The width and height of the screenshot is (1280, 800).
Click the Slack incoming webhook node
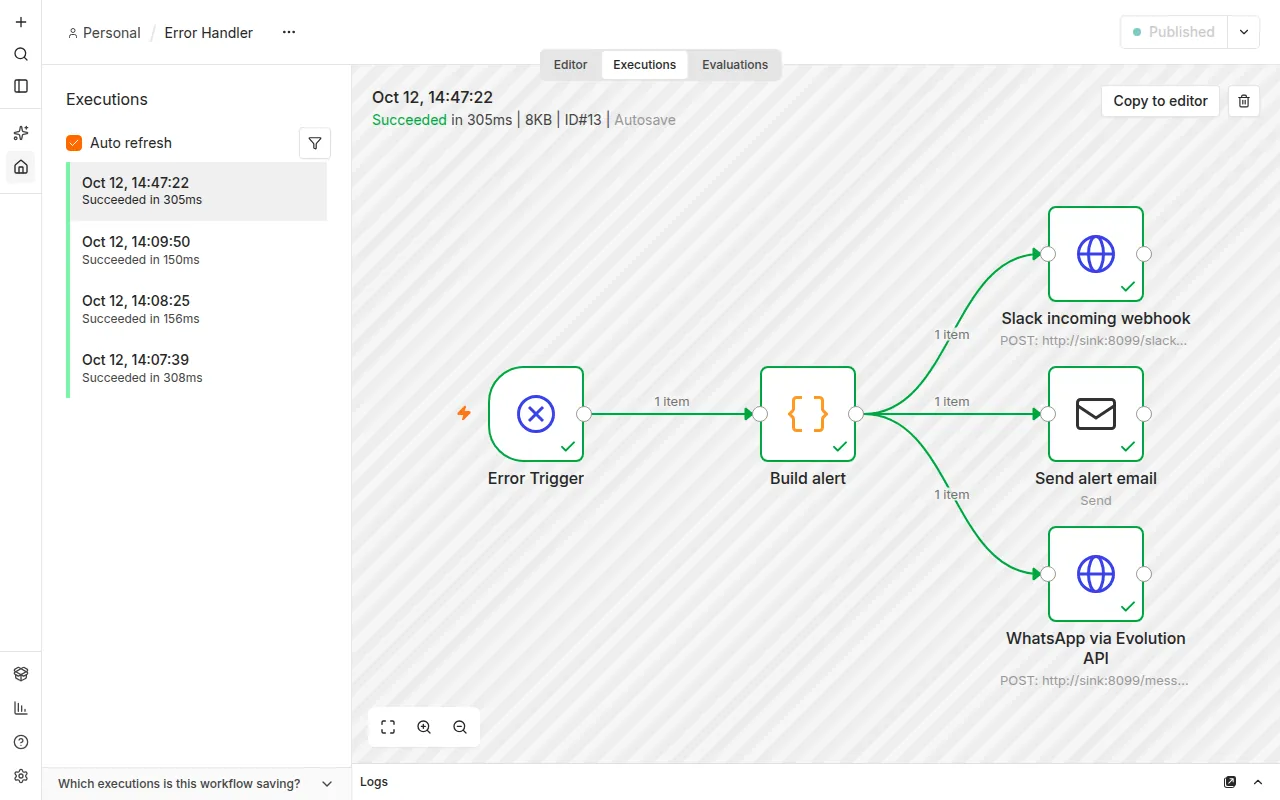(x=1096, y=254)
